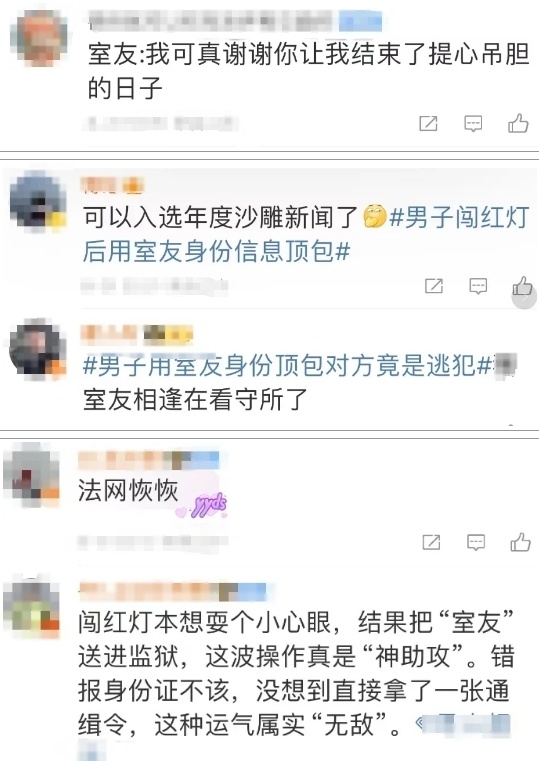Reply to the 室友 thank-you comment
The image size is (539, 761).
pyautogui.click(x=473, y=123)
